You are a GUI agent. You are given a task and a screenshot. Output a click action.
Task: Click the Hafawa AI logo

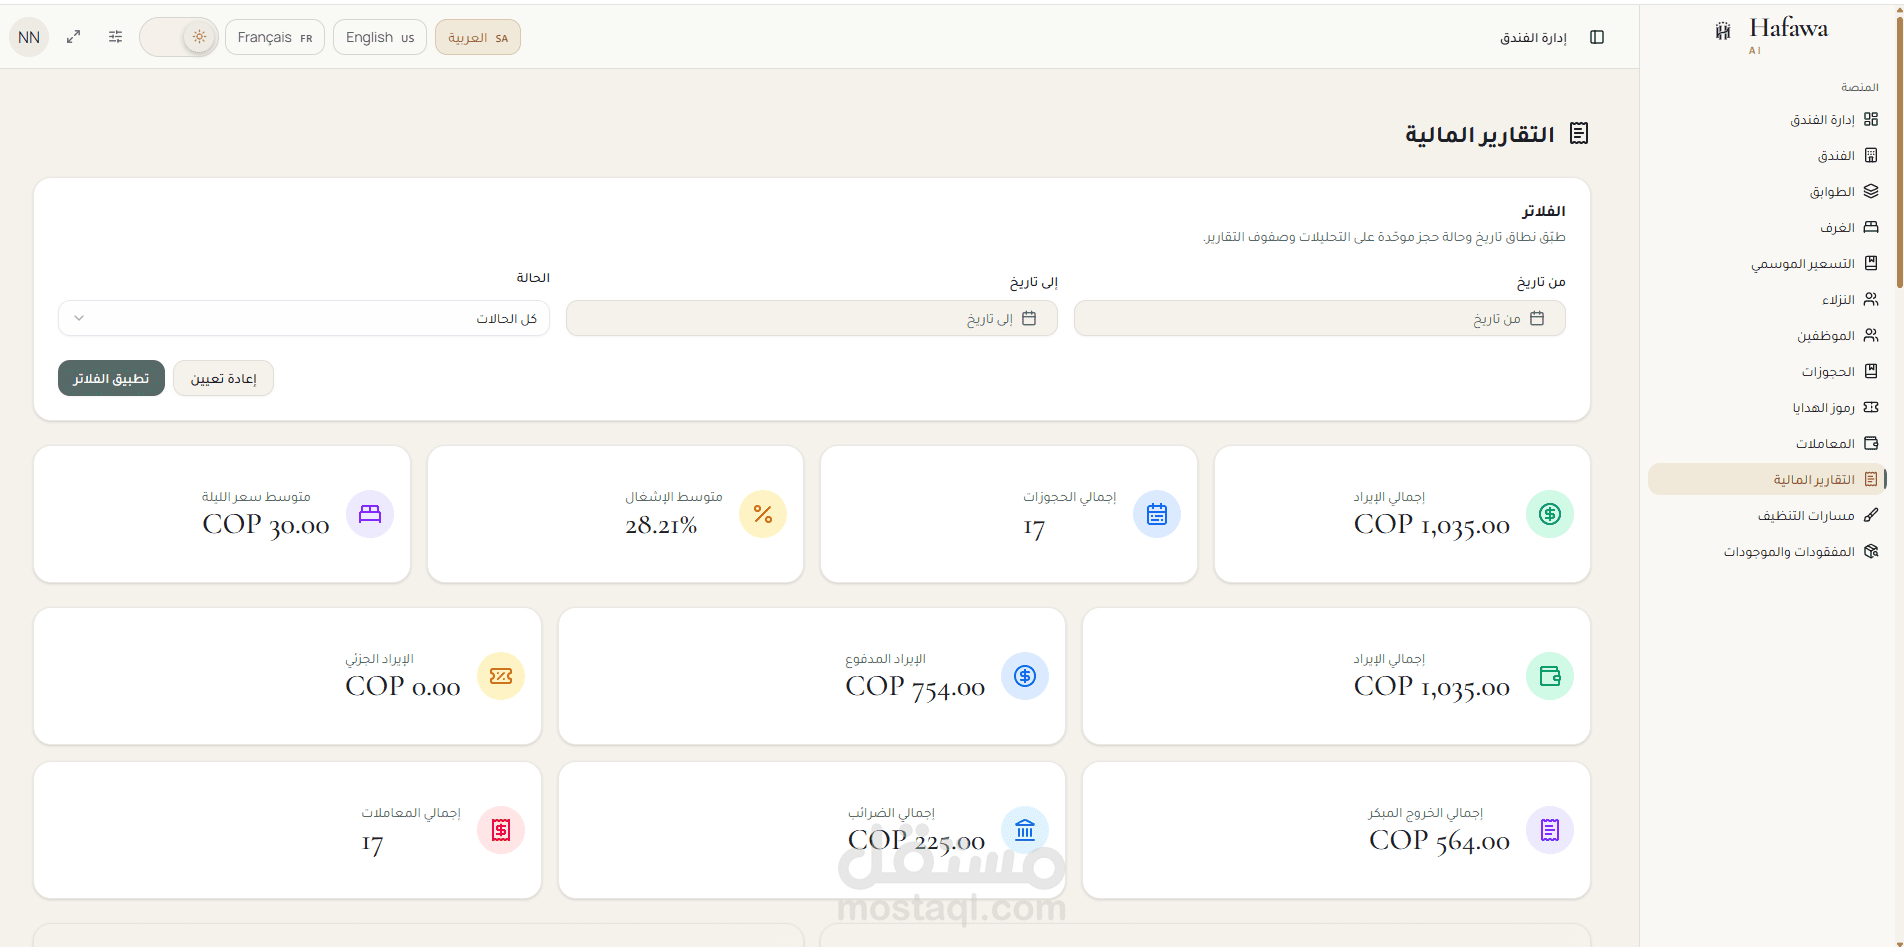1772,34
